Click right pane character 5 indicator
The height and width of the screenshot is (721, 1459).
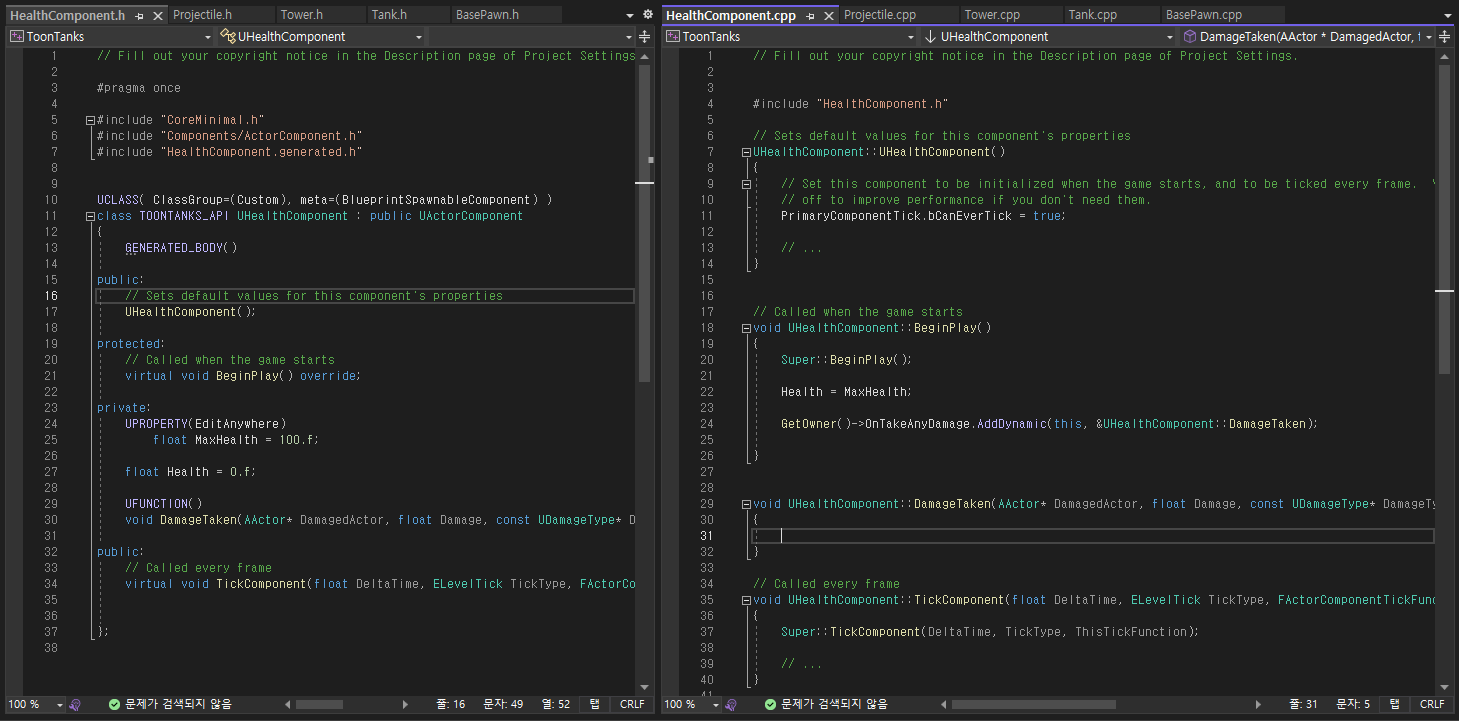tap(1352, 704)
